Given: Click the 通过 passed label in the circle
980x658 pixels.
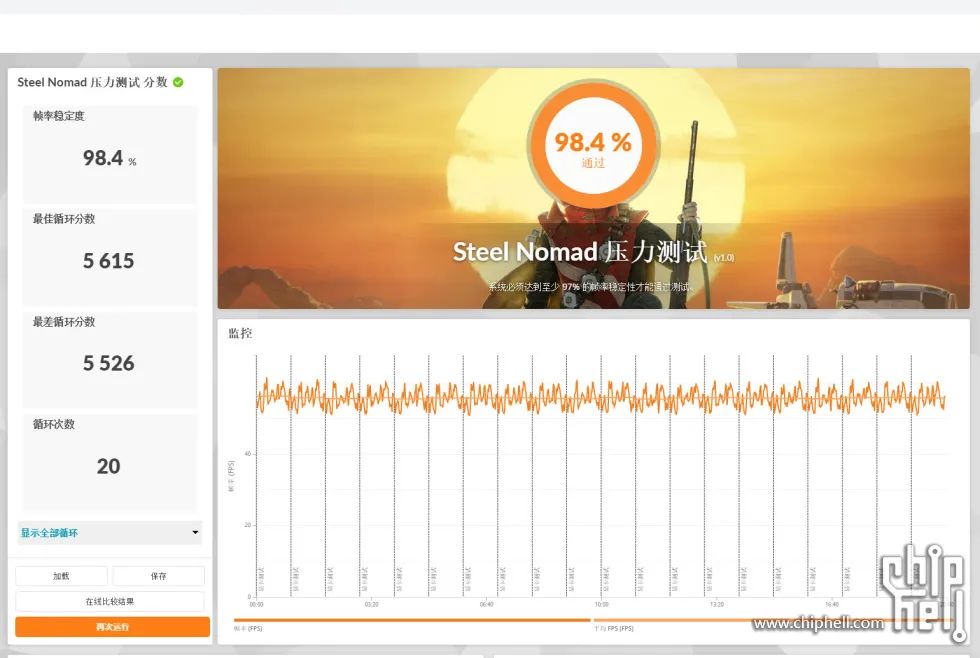Looking at the screenshot, I should (x=593, y=163).
